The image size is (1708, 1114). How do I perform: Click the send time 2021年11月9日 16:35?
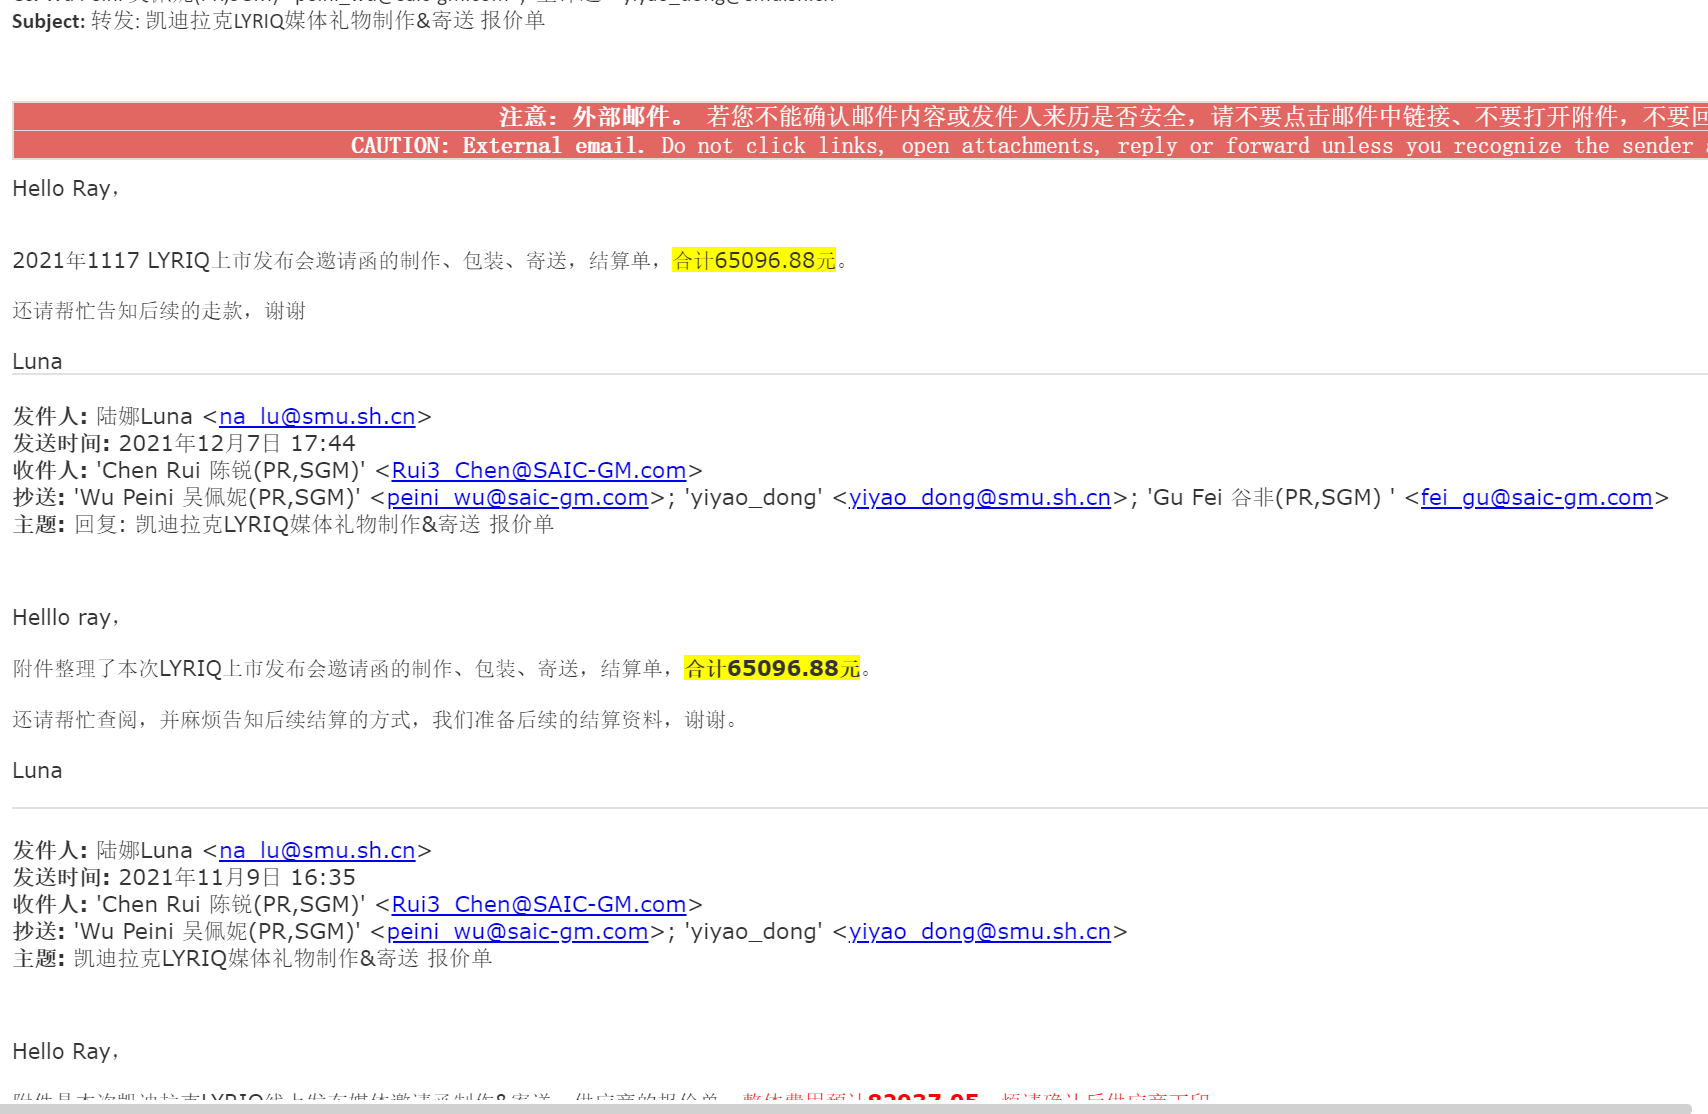pos(236,878)
